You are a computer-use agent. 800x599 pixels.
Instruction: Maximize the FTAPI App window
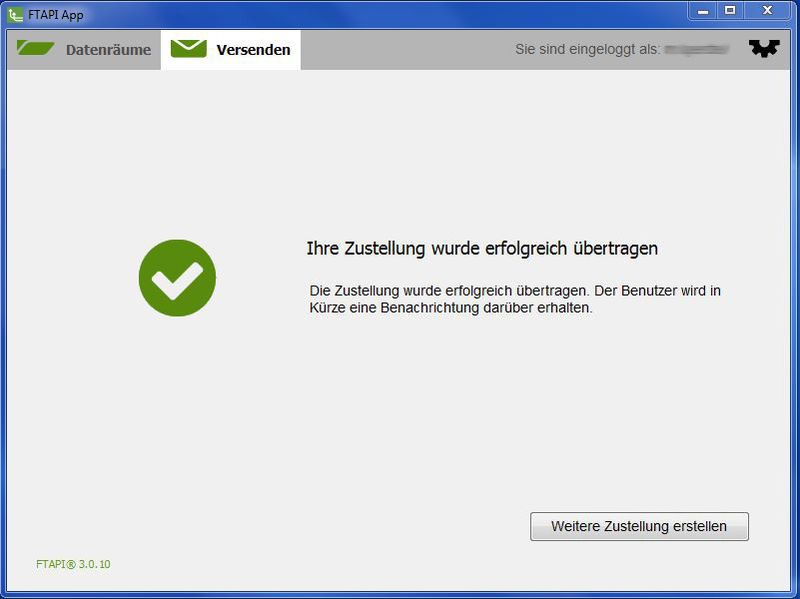pos(730,10)
